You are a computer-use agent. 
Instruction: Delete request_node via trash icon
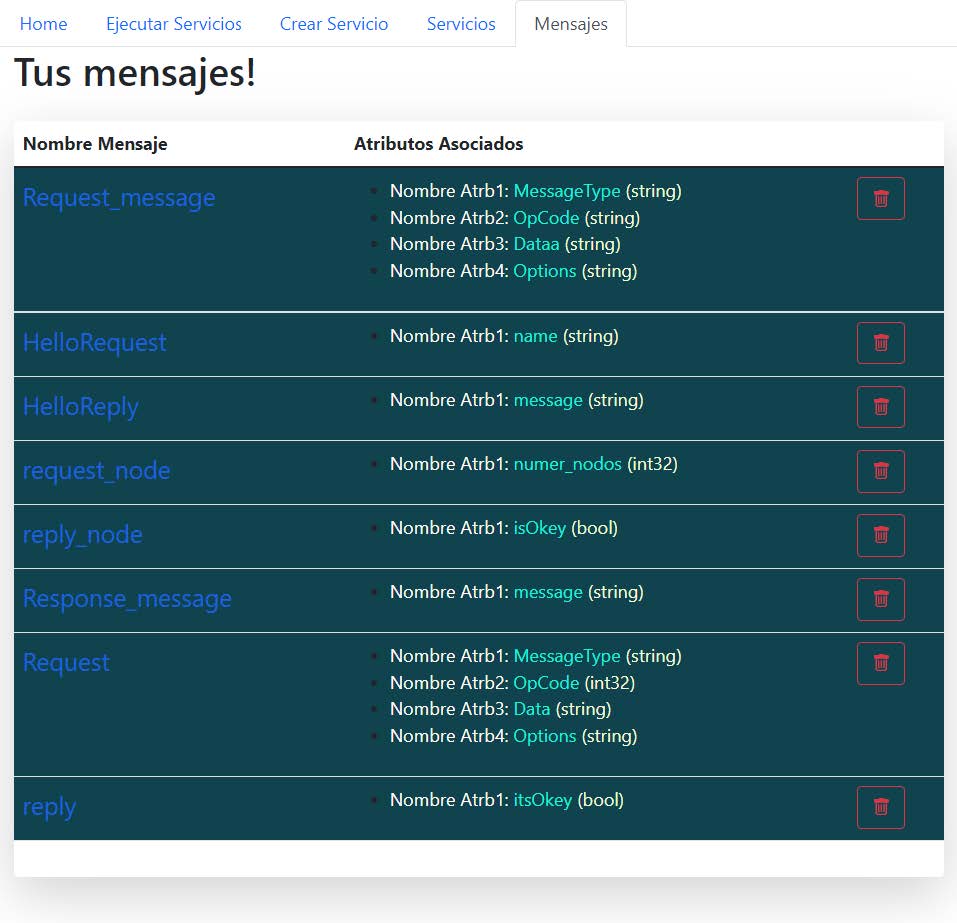tap(880, 471)
